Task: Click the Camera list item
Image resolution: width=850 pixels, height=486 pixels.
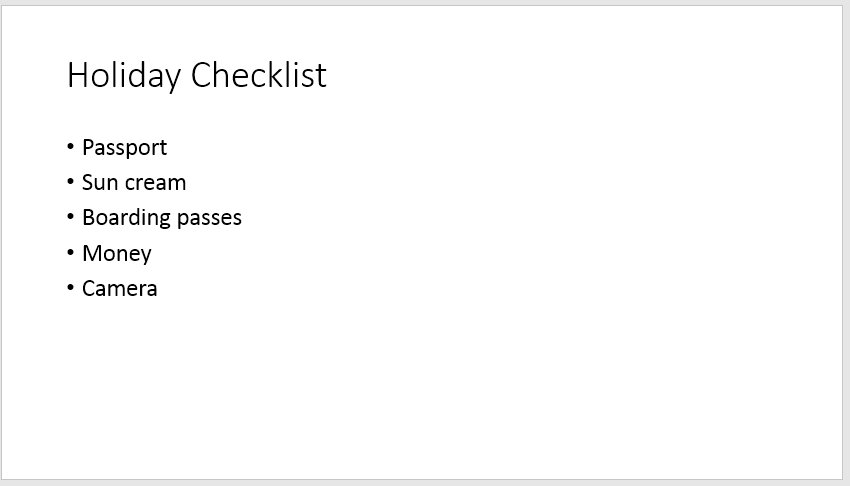Action: pyautogui.click(x=120, y=288)
